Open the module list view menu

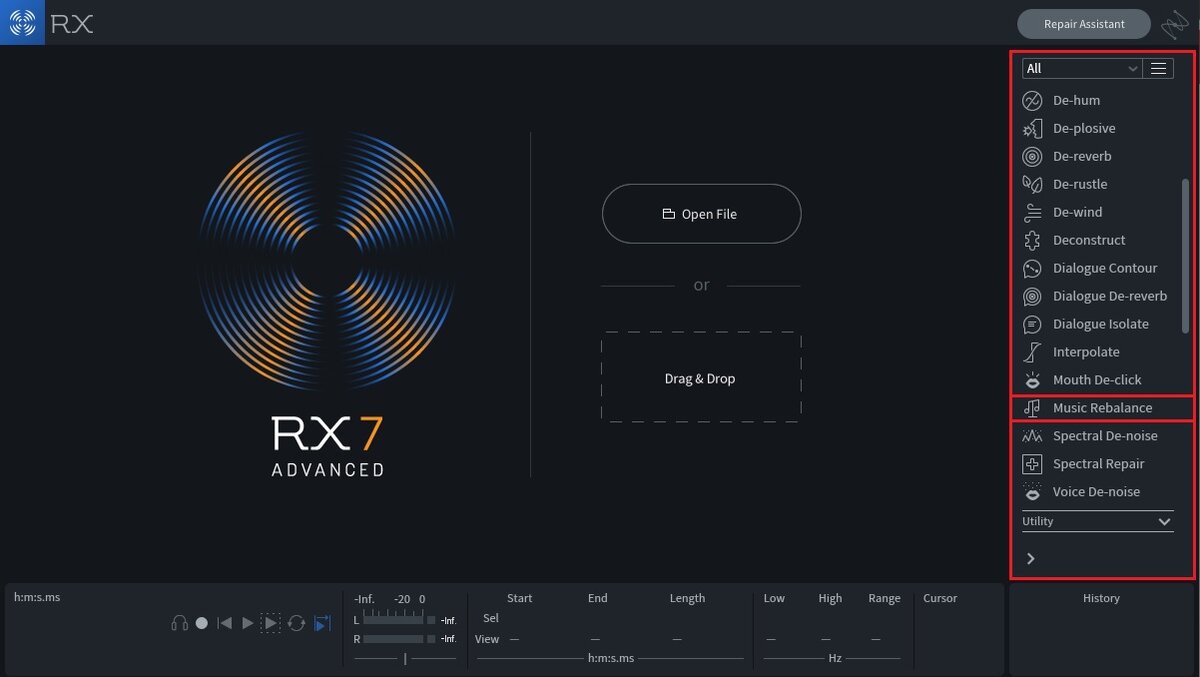click(1158, 68)
